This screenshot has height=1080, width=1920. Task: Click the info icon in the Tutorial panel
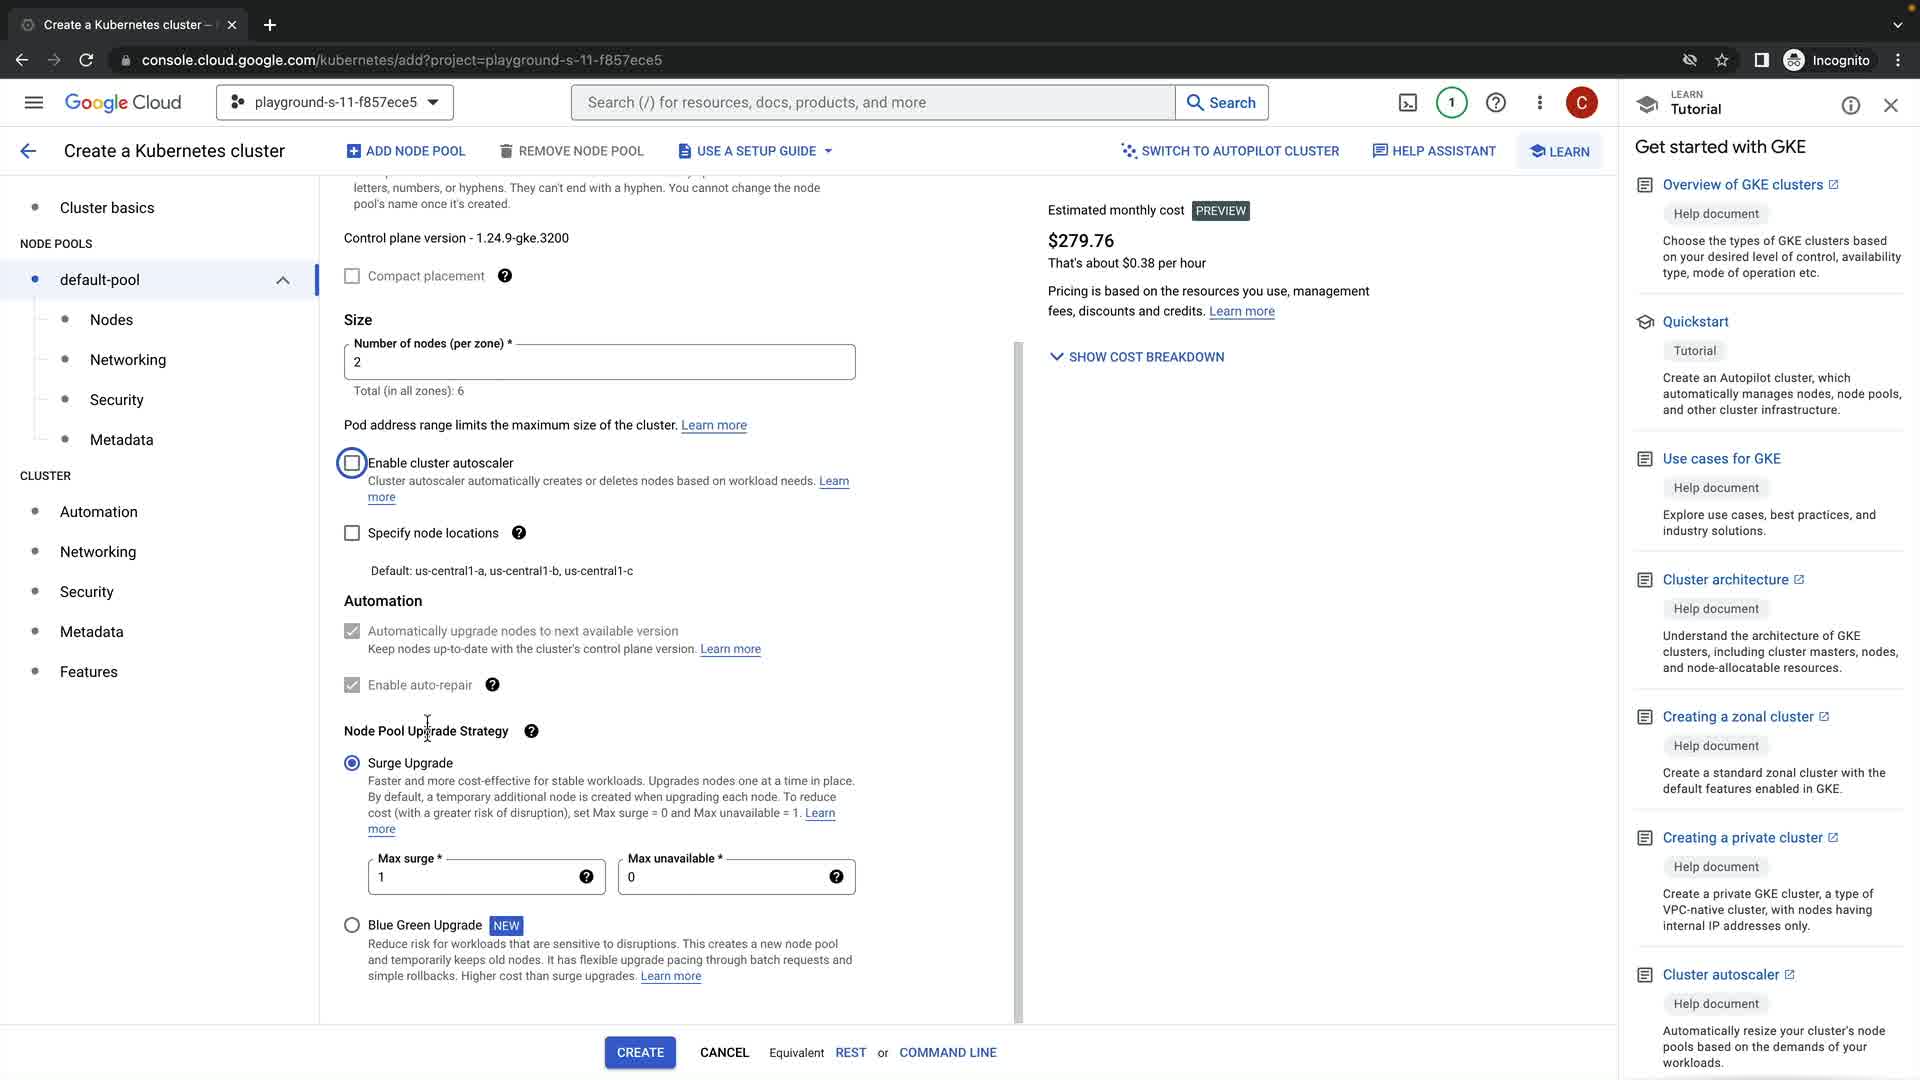click(x=1850, y=106)
